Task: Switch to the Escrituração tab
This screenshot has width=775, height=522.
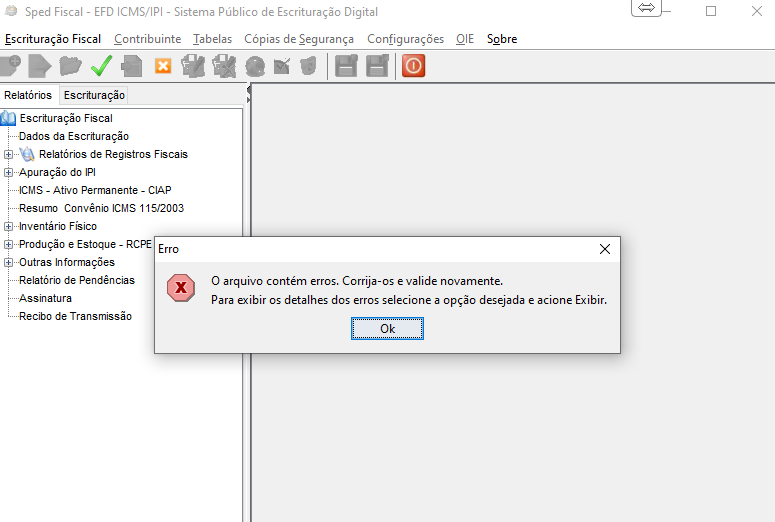Action: (x=94, y=95)
